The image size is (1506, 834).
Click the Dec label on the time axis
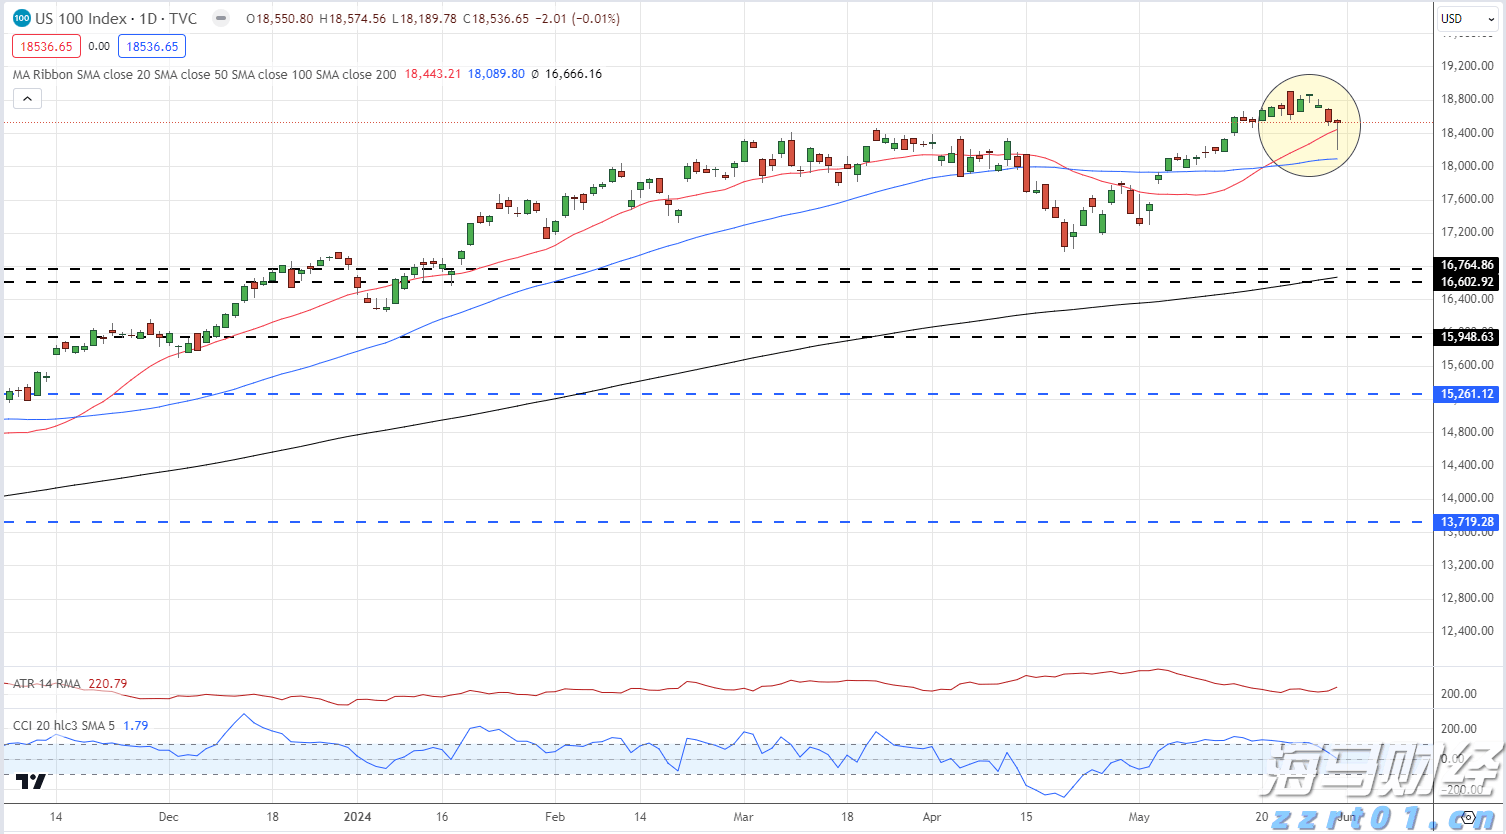click(169, 817)
